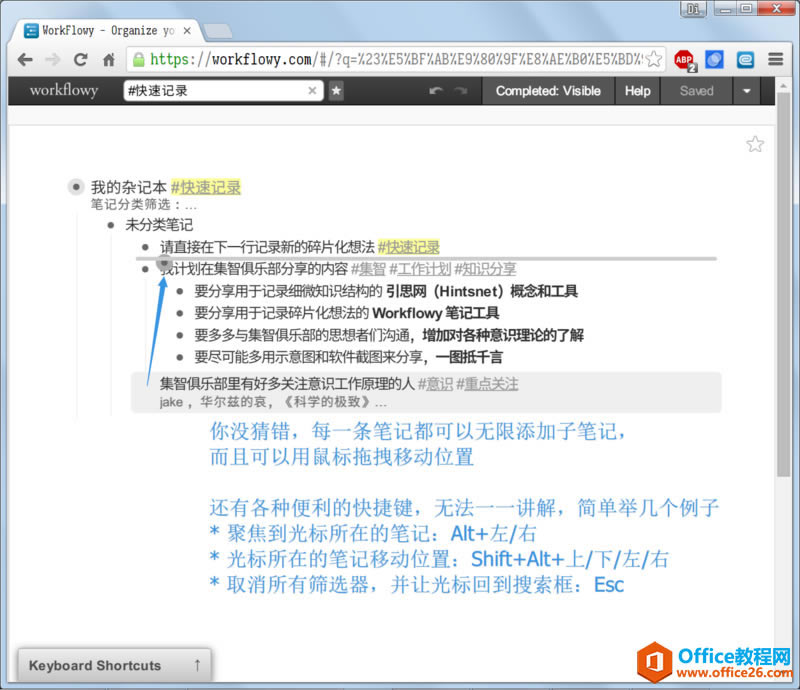The height and width of the screenshot is (690, 800).
Task: Click the bullet of 我的杂记本
Action: point(76,187)
